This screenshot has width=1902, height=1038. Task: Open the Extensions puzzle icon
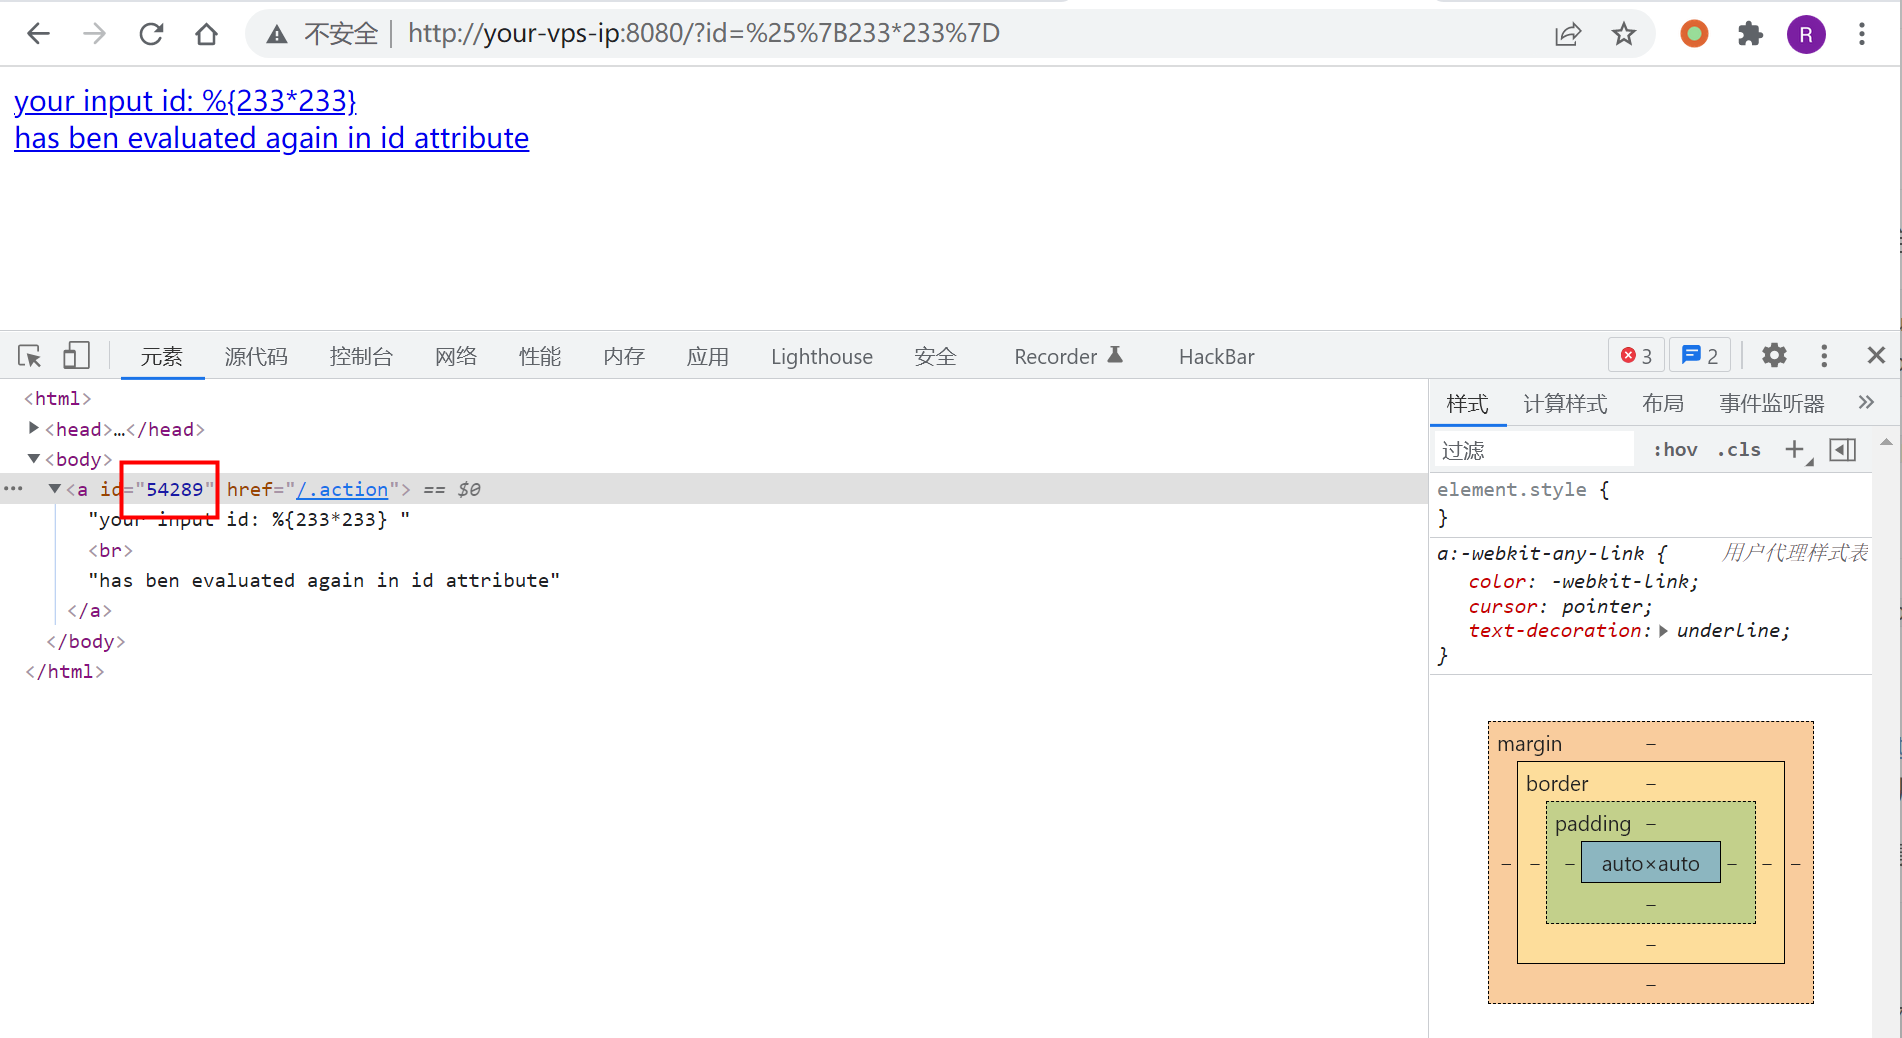pos(1750,34)
